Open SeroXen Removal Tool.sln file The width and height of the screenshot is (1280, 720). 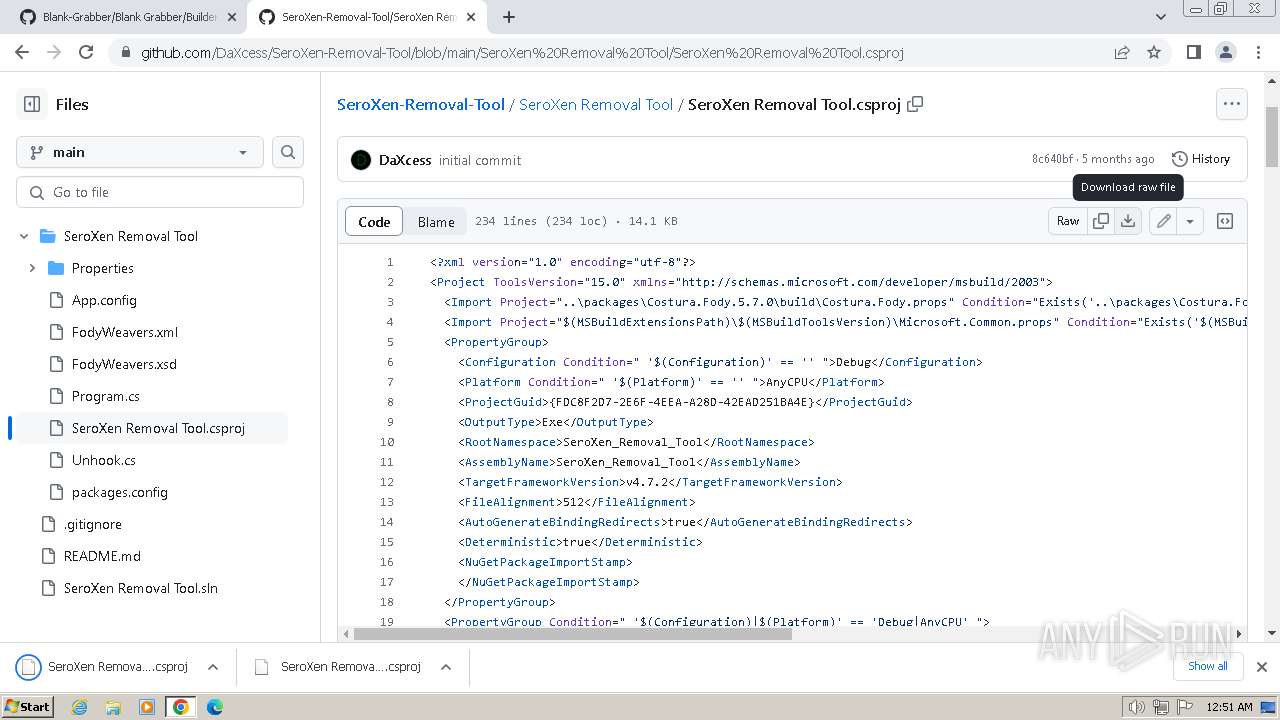click(x=141, y=588)
